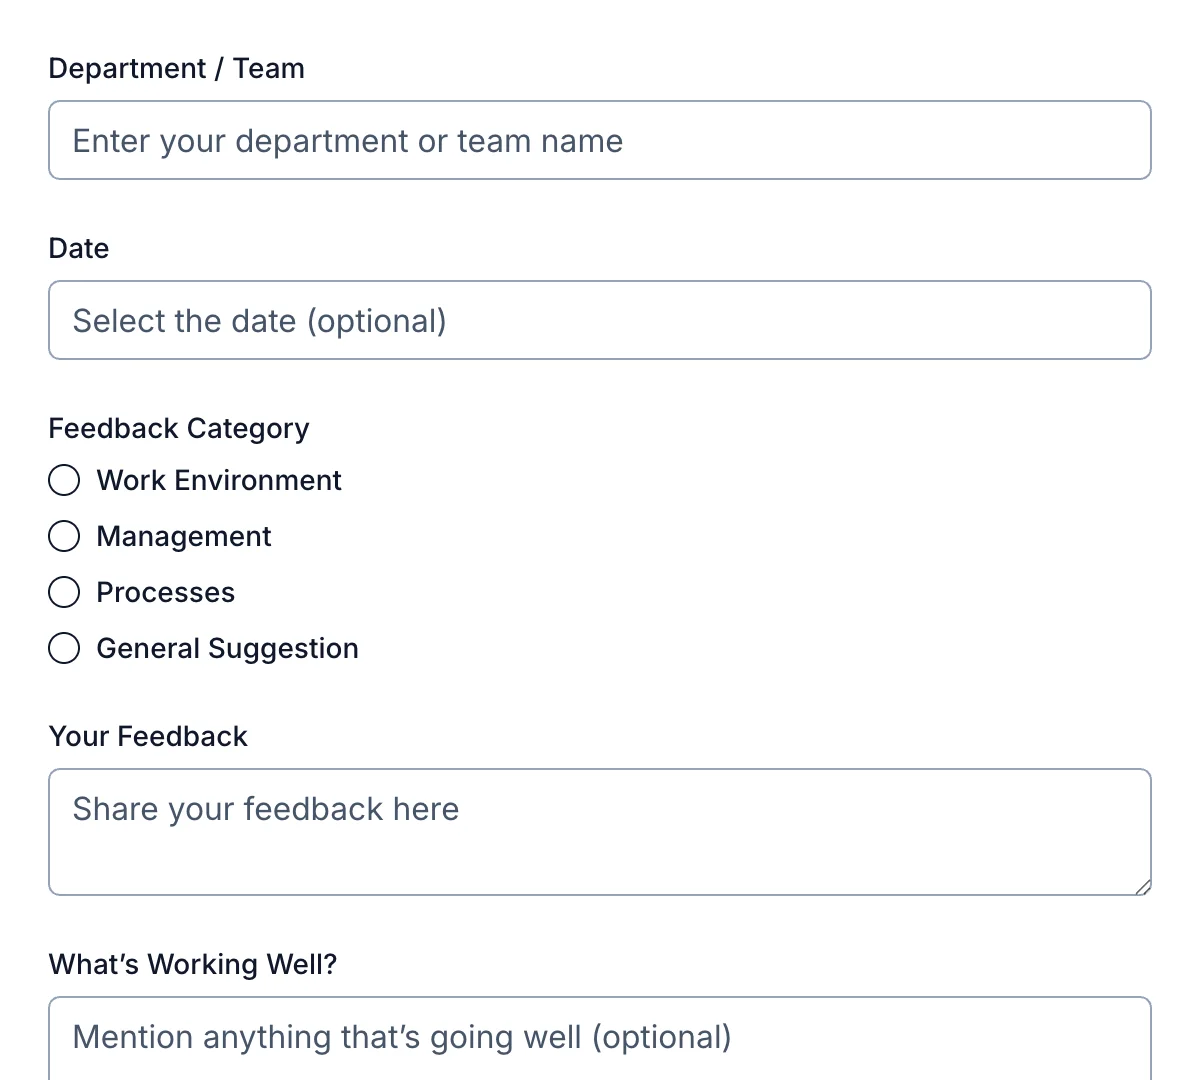Click the Date label above the date field
Viewport: 1200px width, 1080px height.
pyautogui.click(x=79, y=248)
